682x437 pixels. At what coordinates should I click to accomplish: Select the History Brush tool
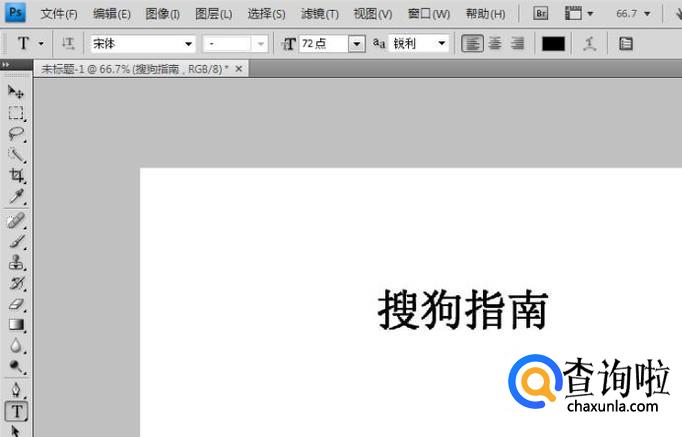[16, 284]
